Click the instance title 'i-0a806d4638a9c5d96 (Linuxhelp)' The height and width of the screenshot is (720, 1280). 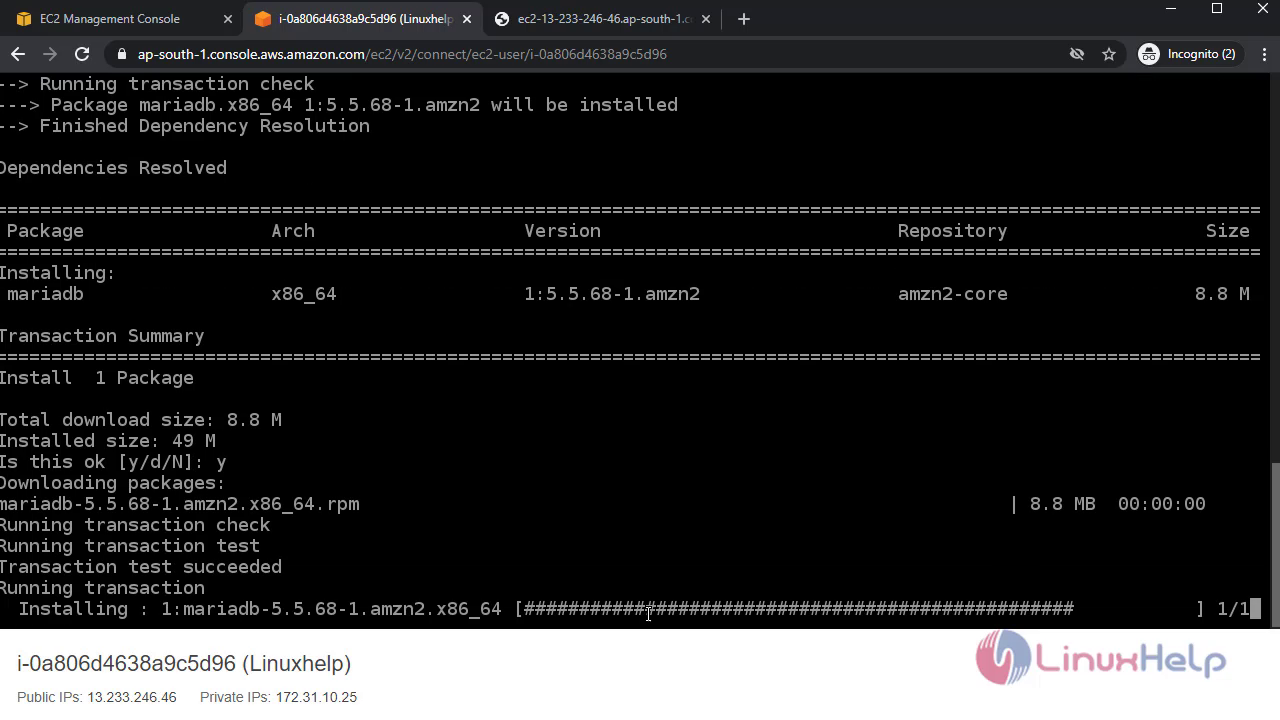tap(184, 663)
